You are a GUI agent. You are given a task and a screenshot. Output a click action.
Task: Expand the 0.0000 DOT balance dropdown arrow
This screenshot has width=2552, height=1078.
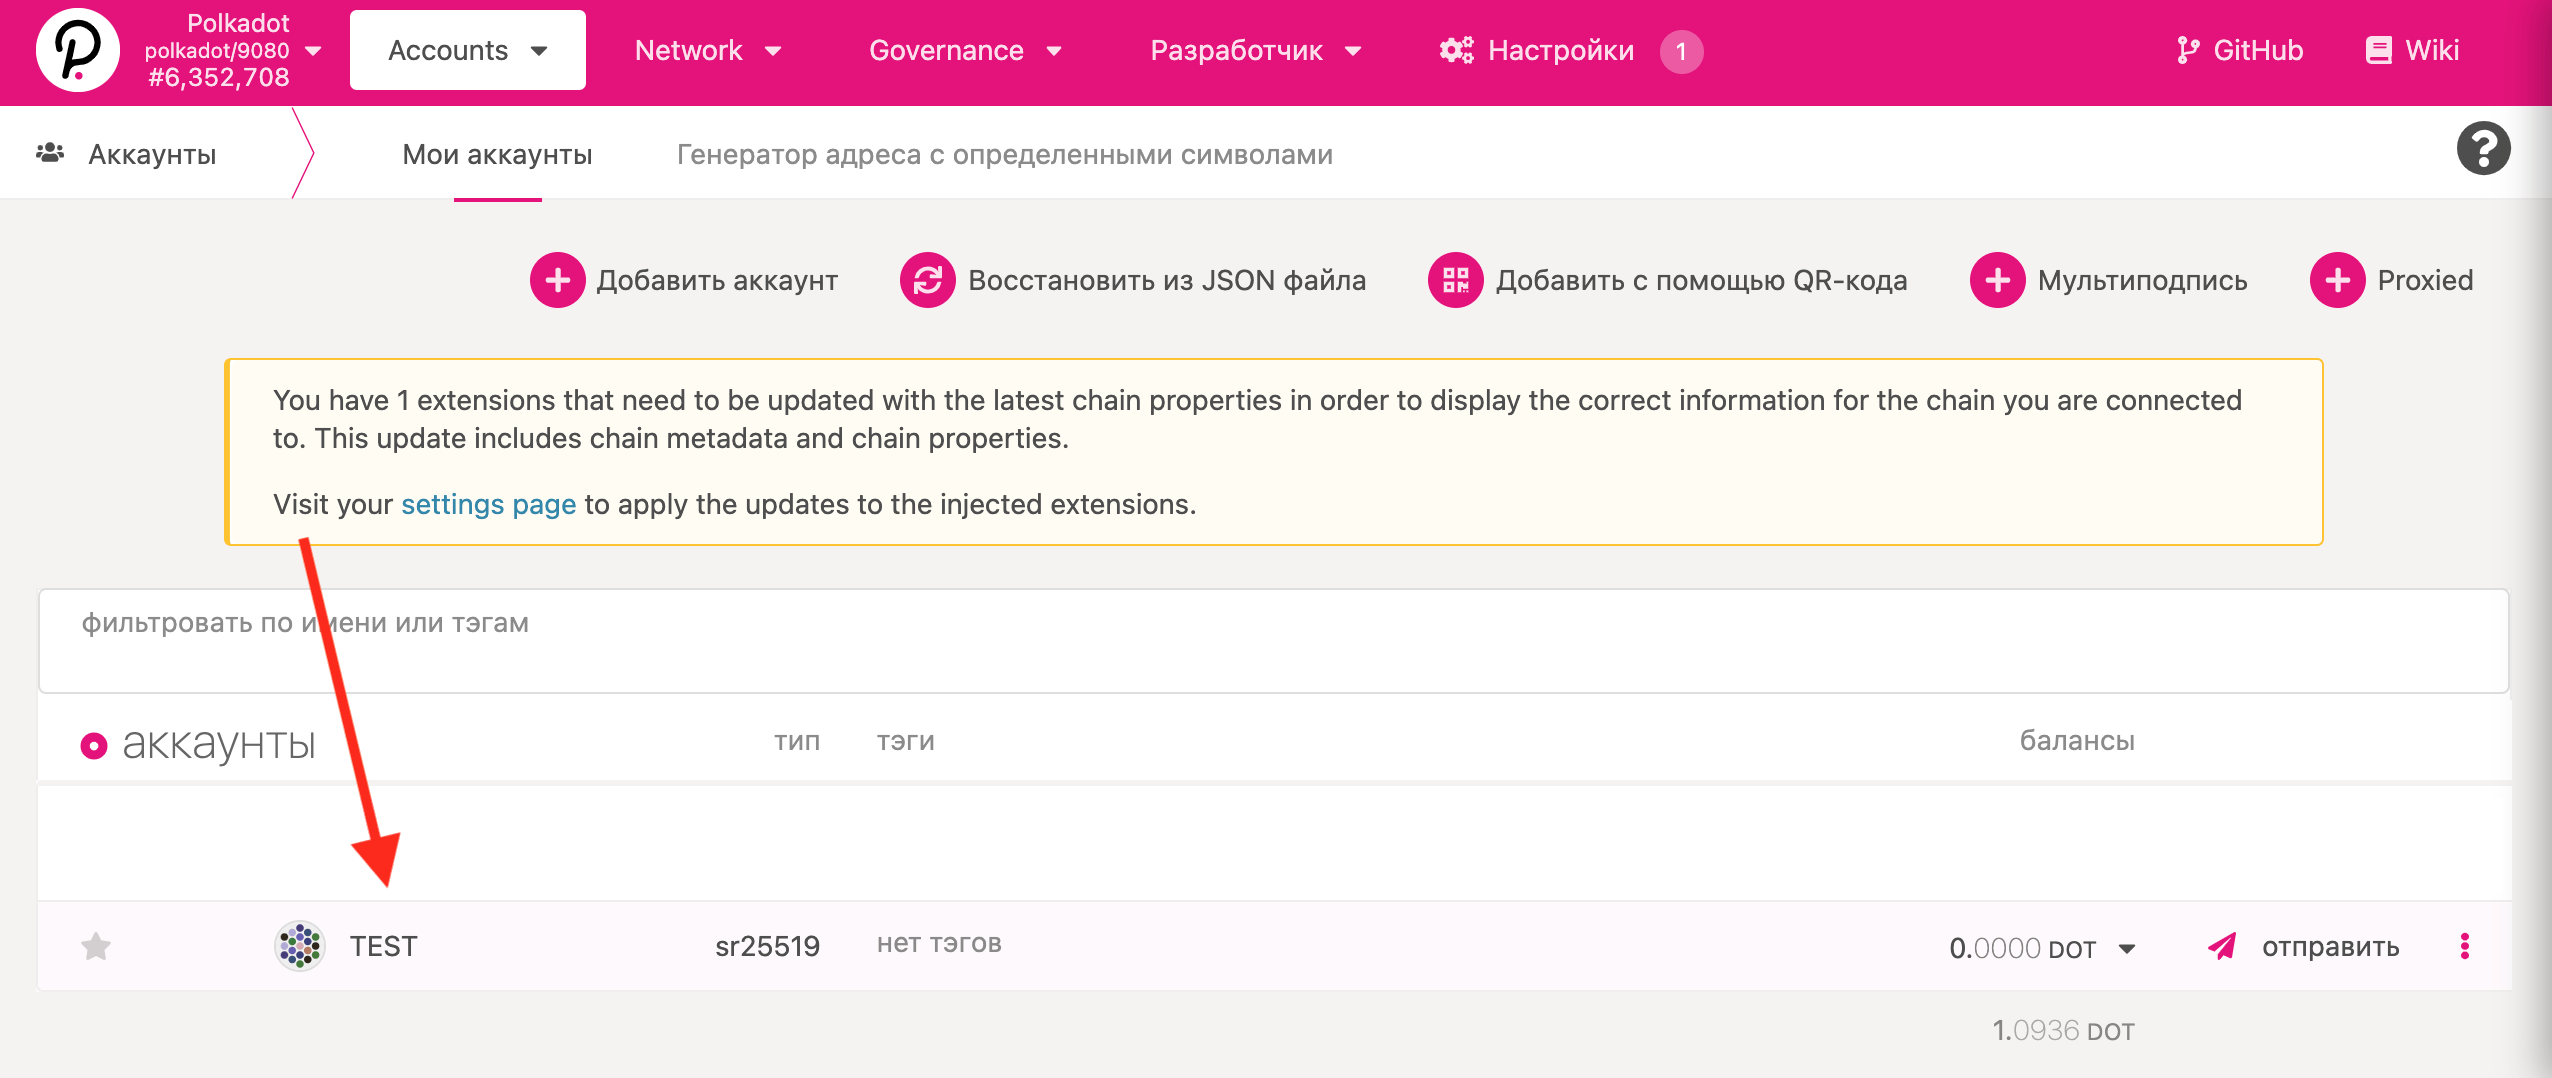(2128, 949)
